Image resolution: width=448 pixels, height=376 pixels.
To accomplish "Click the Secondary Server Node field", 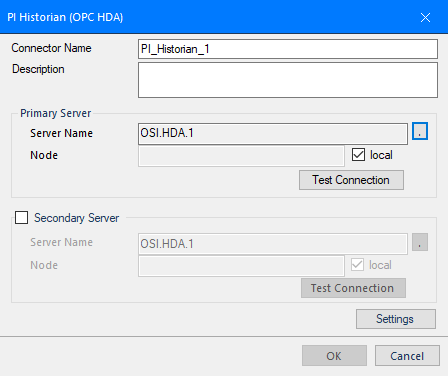I will [241, 266].
